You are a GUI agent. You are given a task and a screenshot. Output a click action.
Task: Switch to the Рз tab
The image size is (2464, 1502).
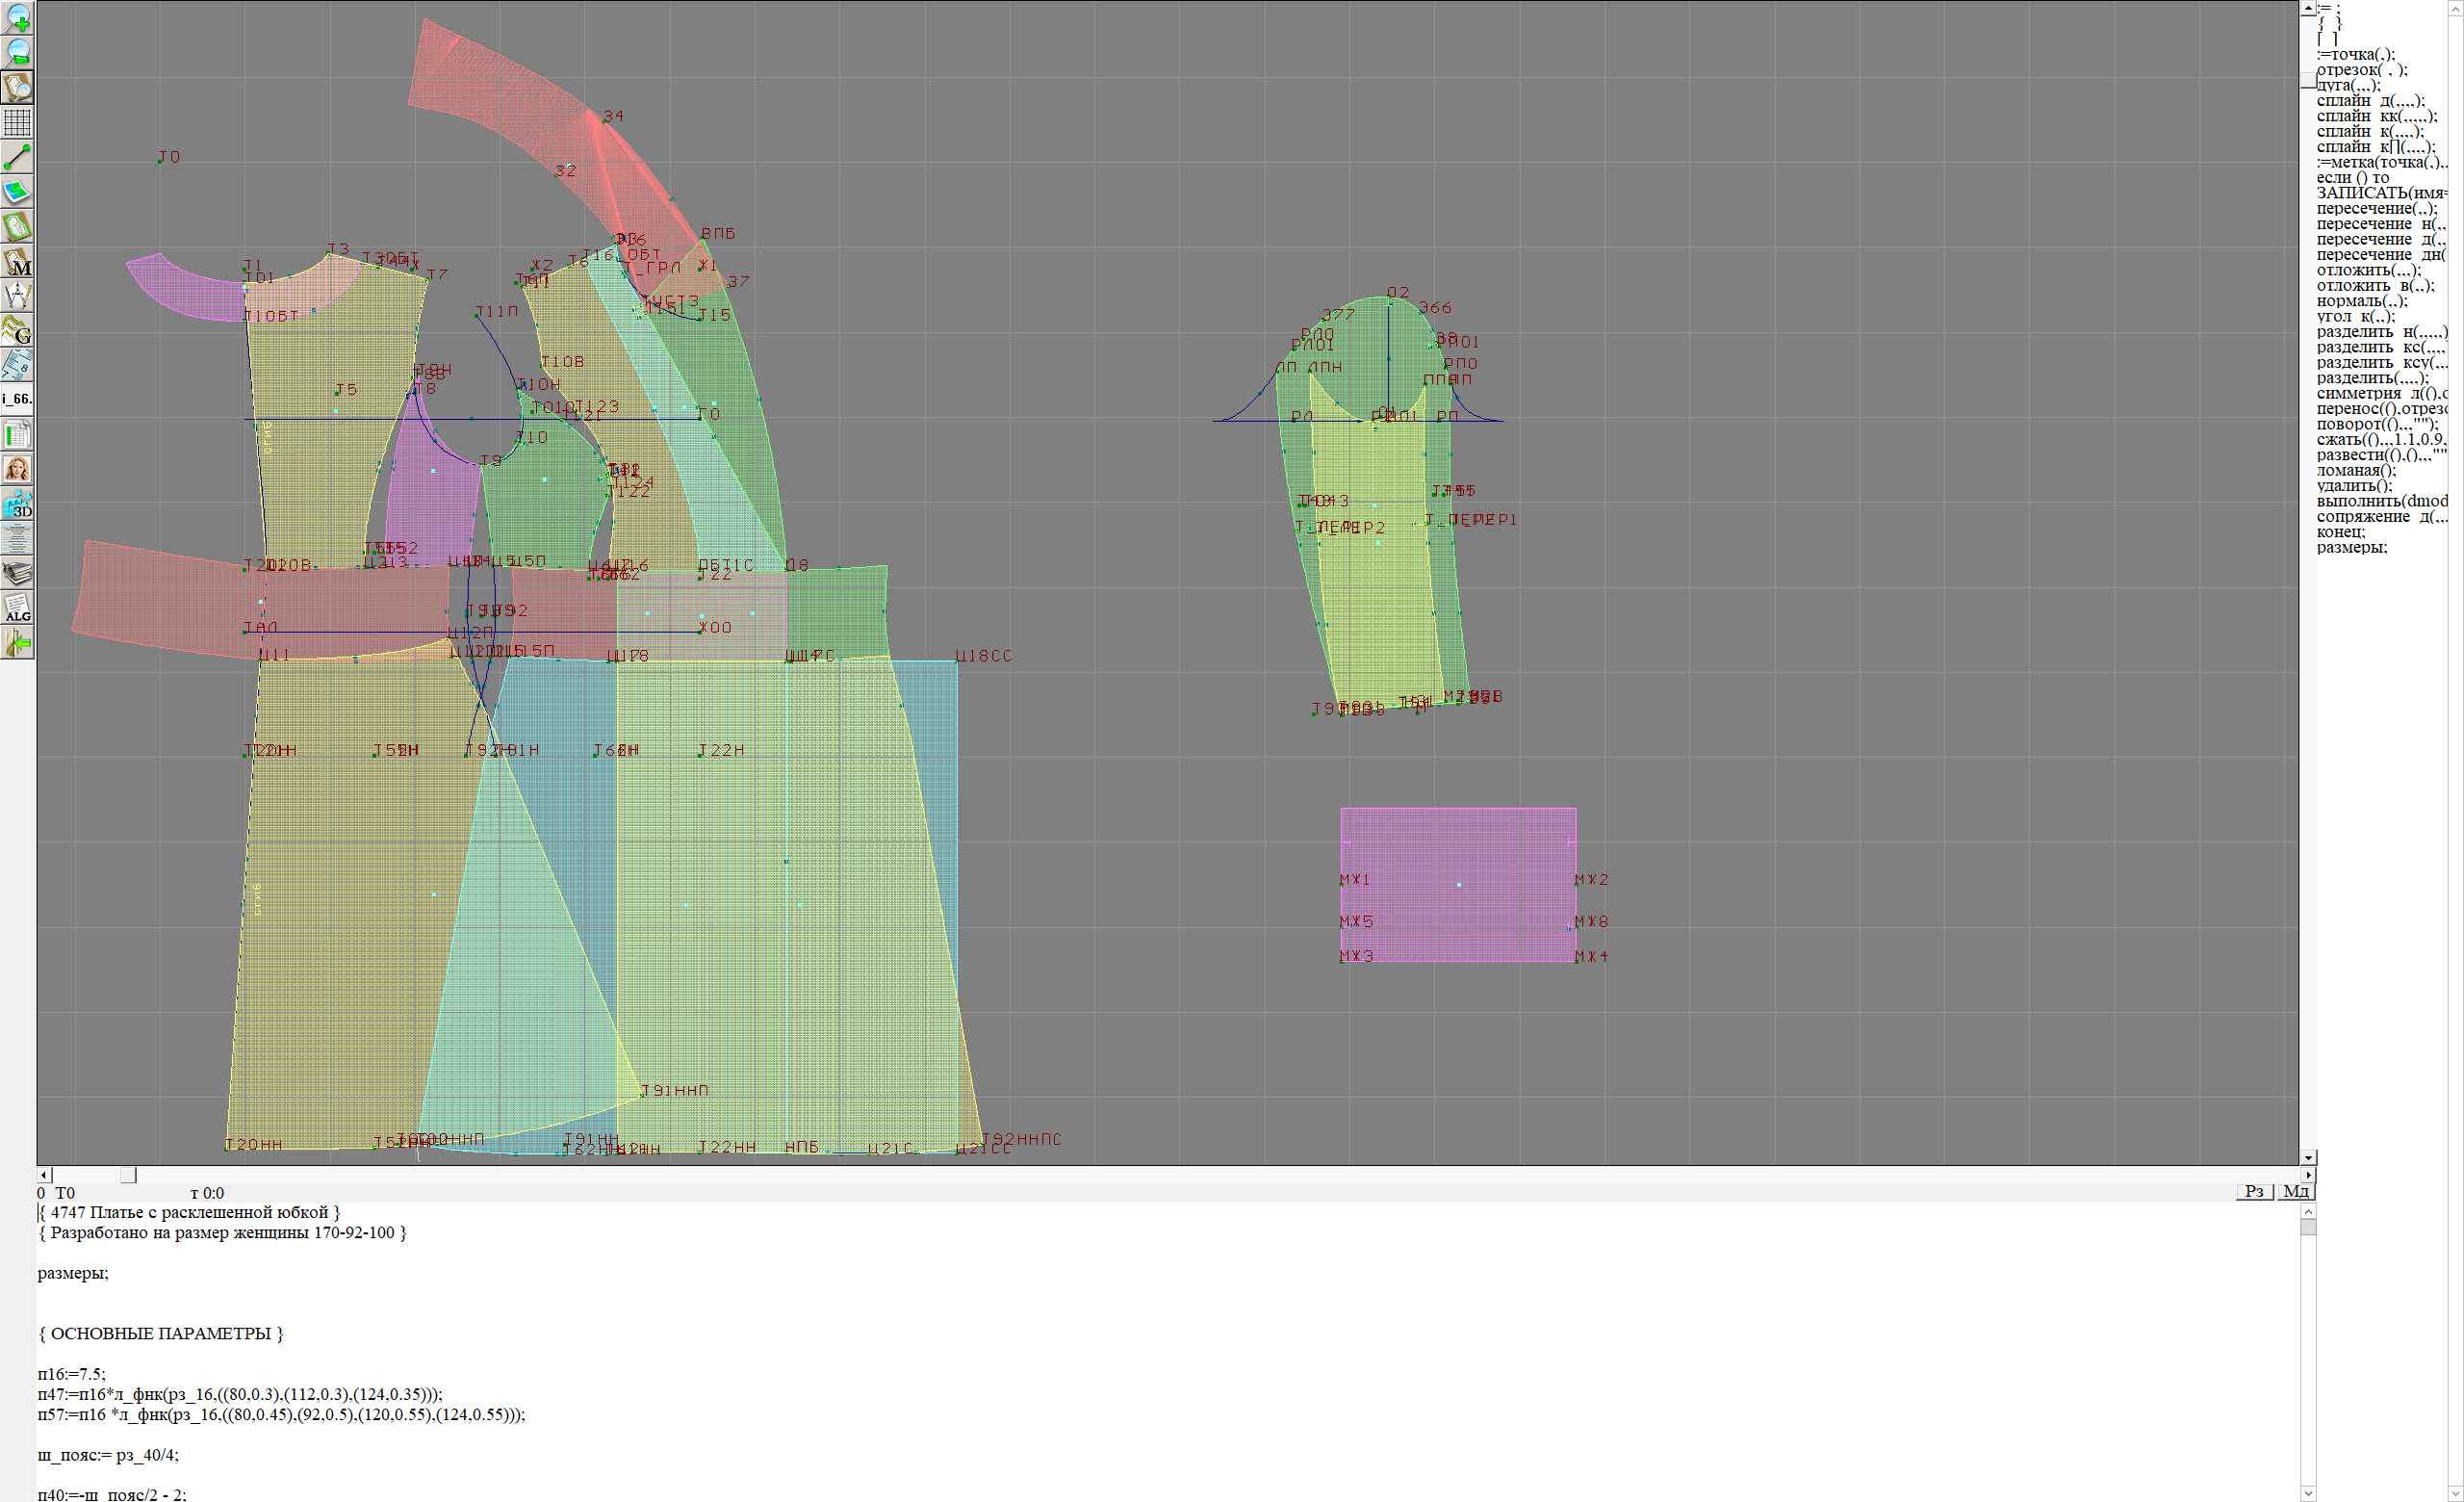coord(2254,1191)
